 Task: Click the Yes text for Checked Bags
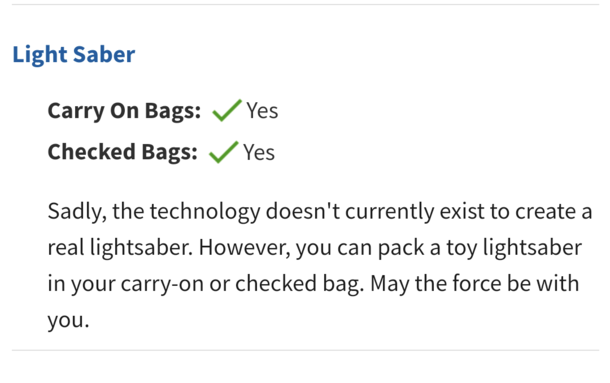[259, 152]
